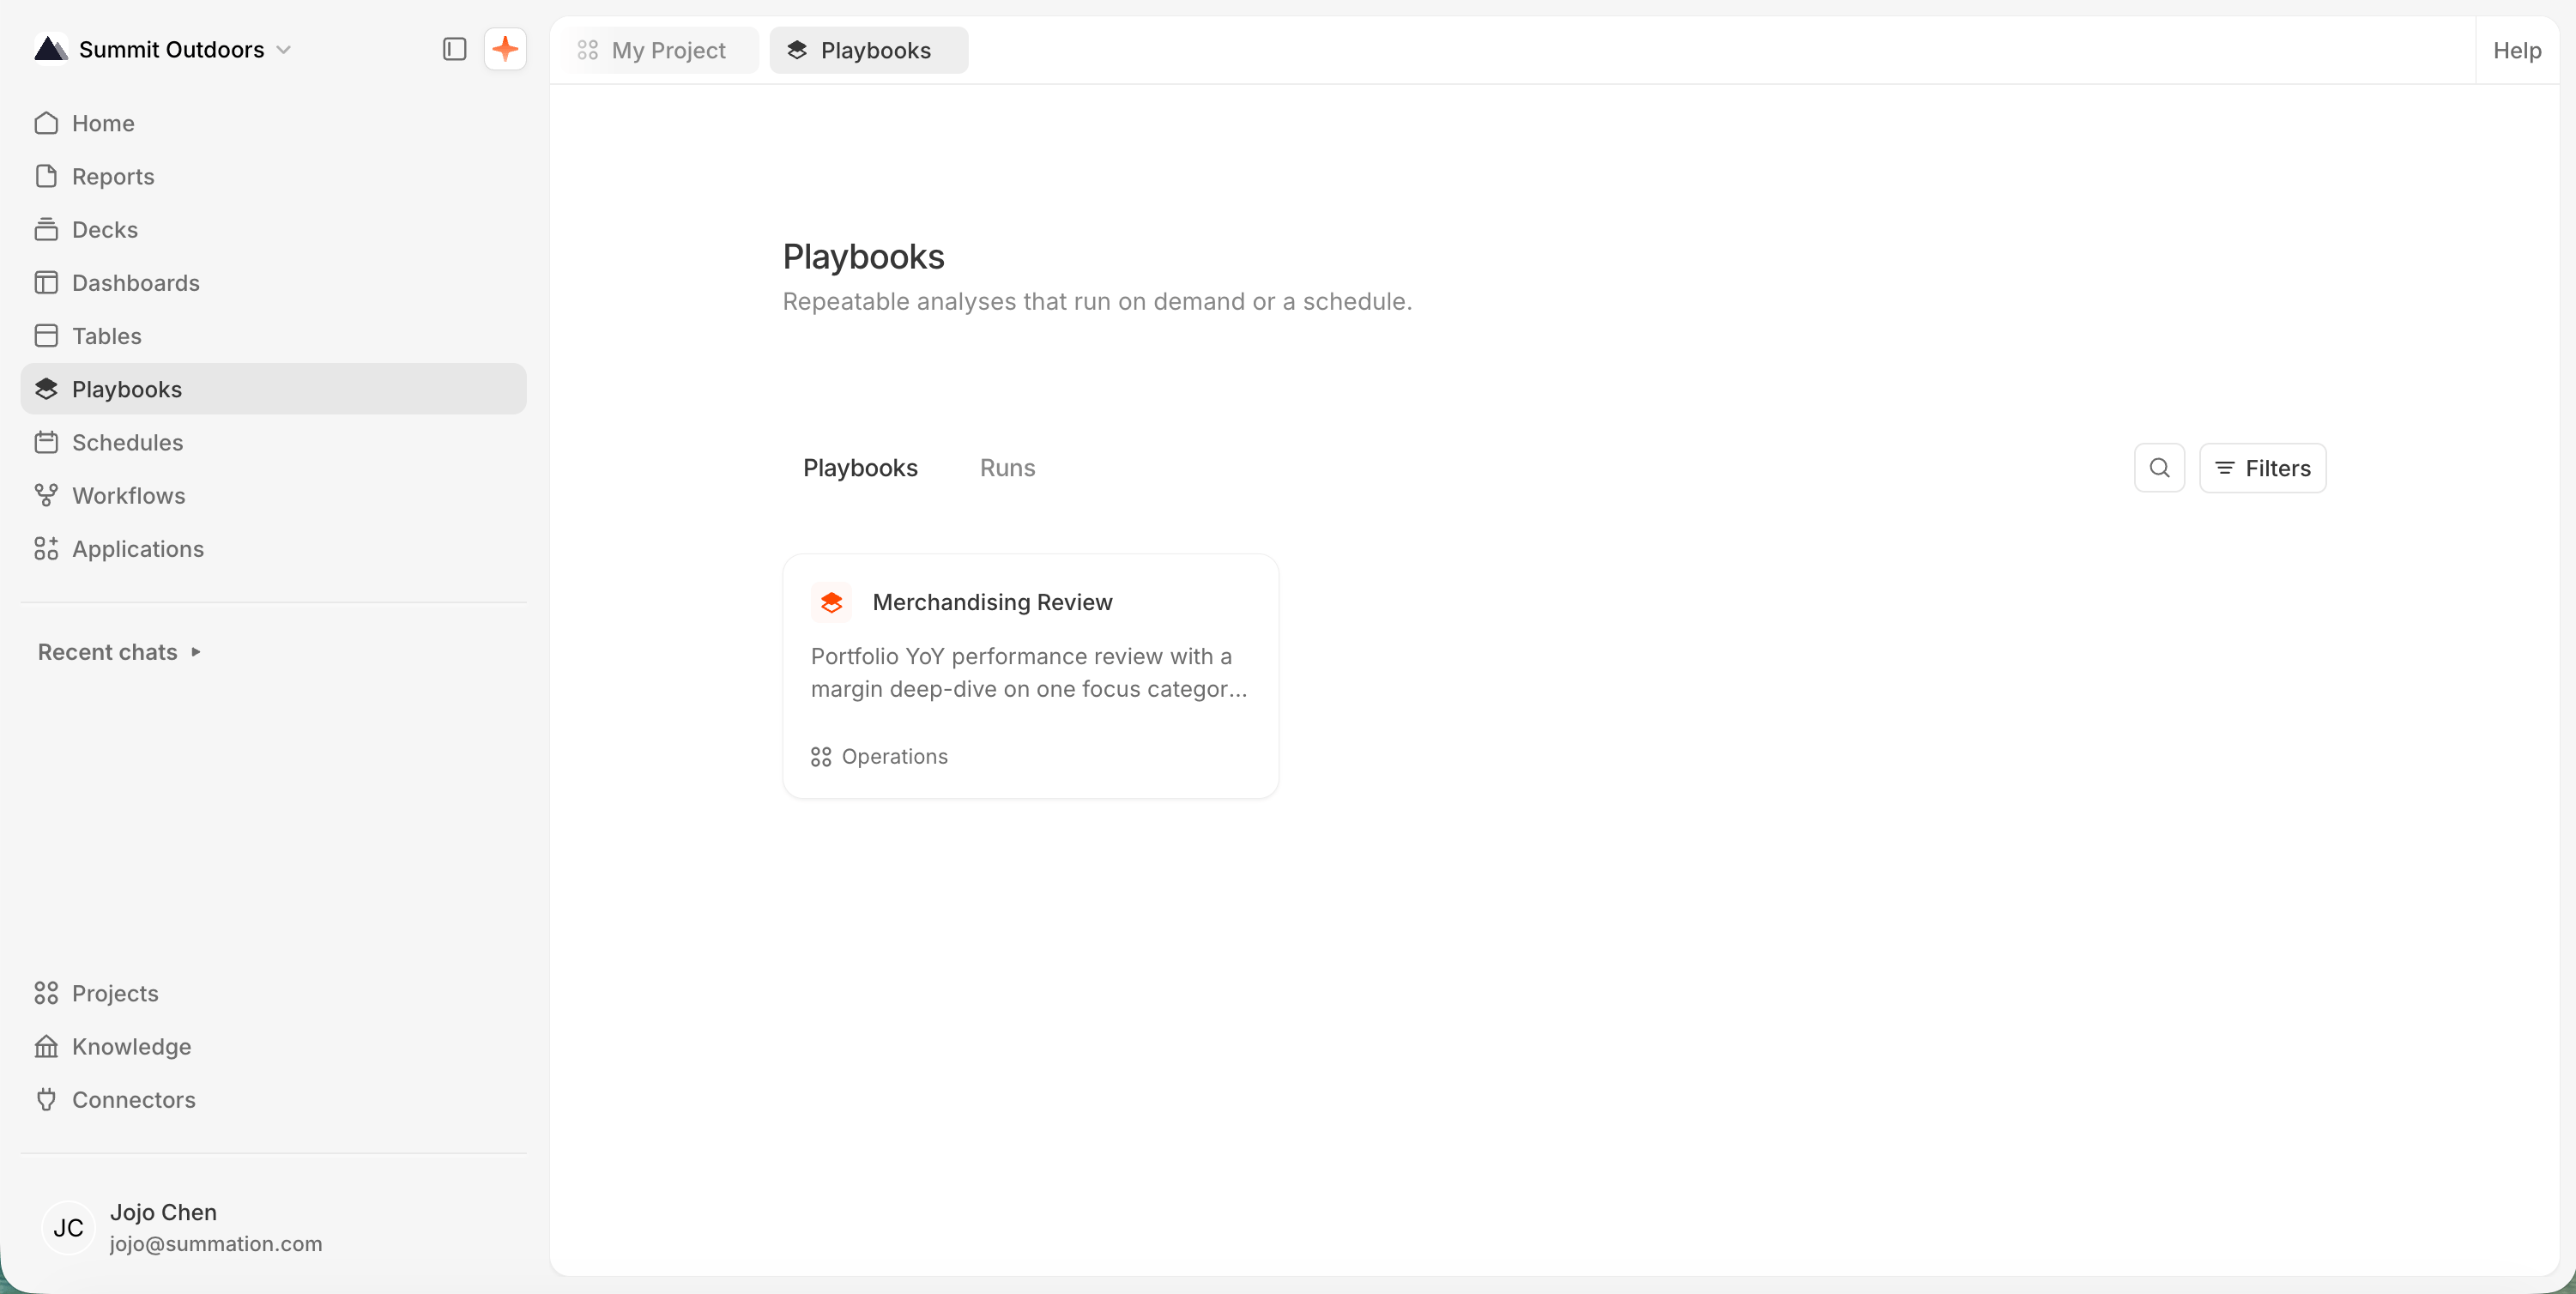Open the Summit Outdoors workspace dropdown
The width and height of the screenshot is (2576, 1294).
point(163,49)
